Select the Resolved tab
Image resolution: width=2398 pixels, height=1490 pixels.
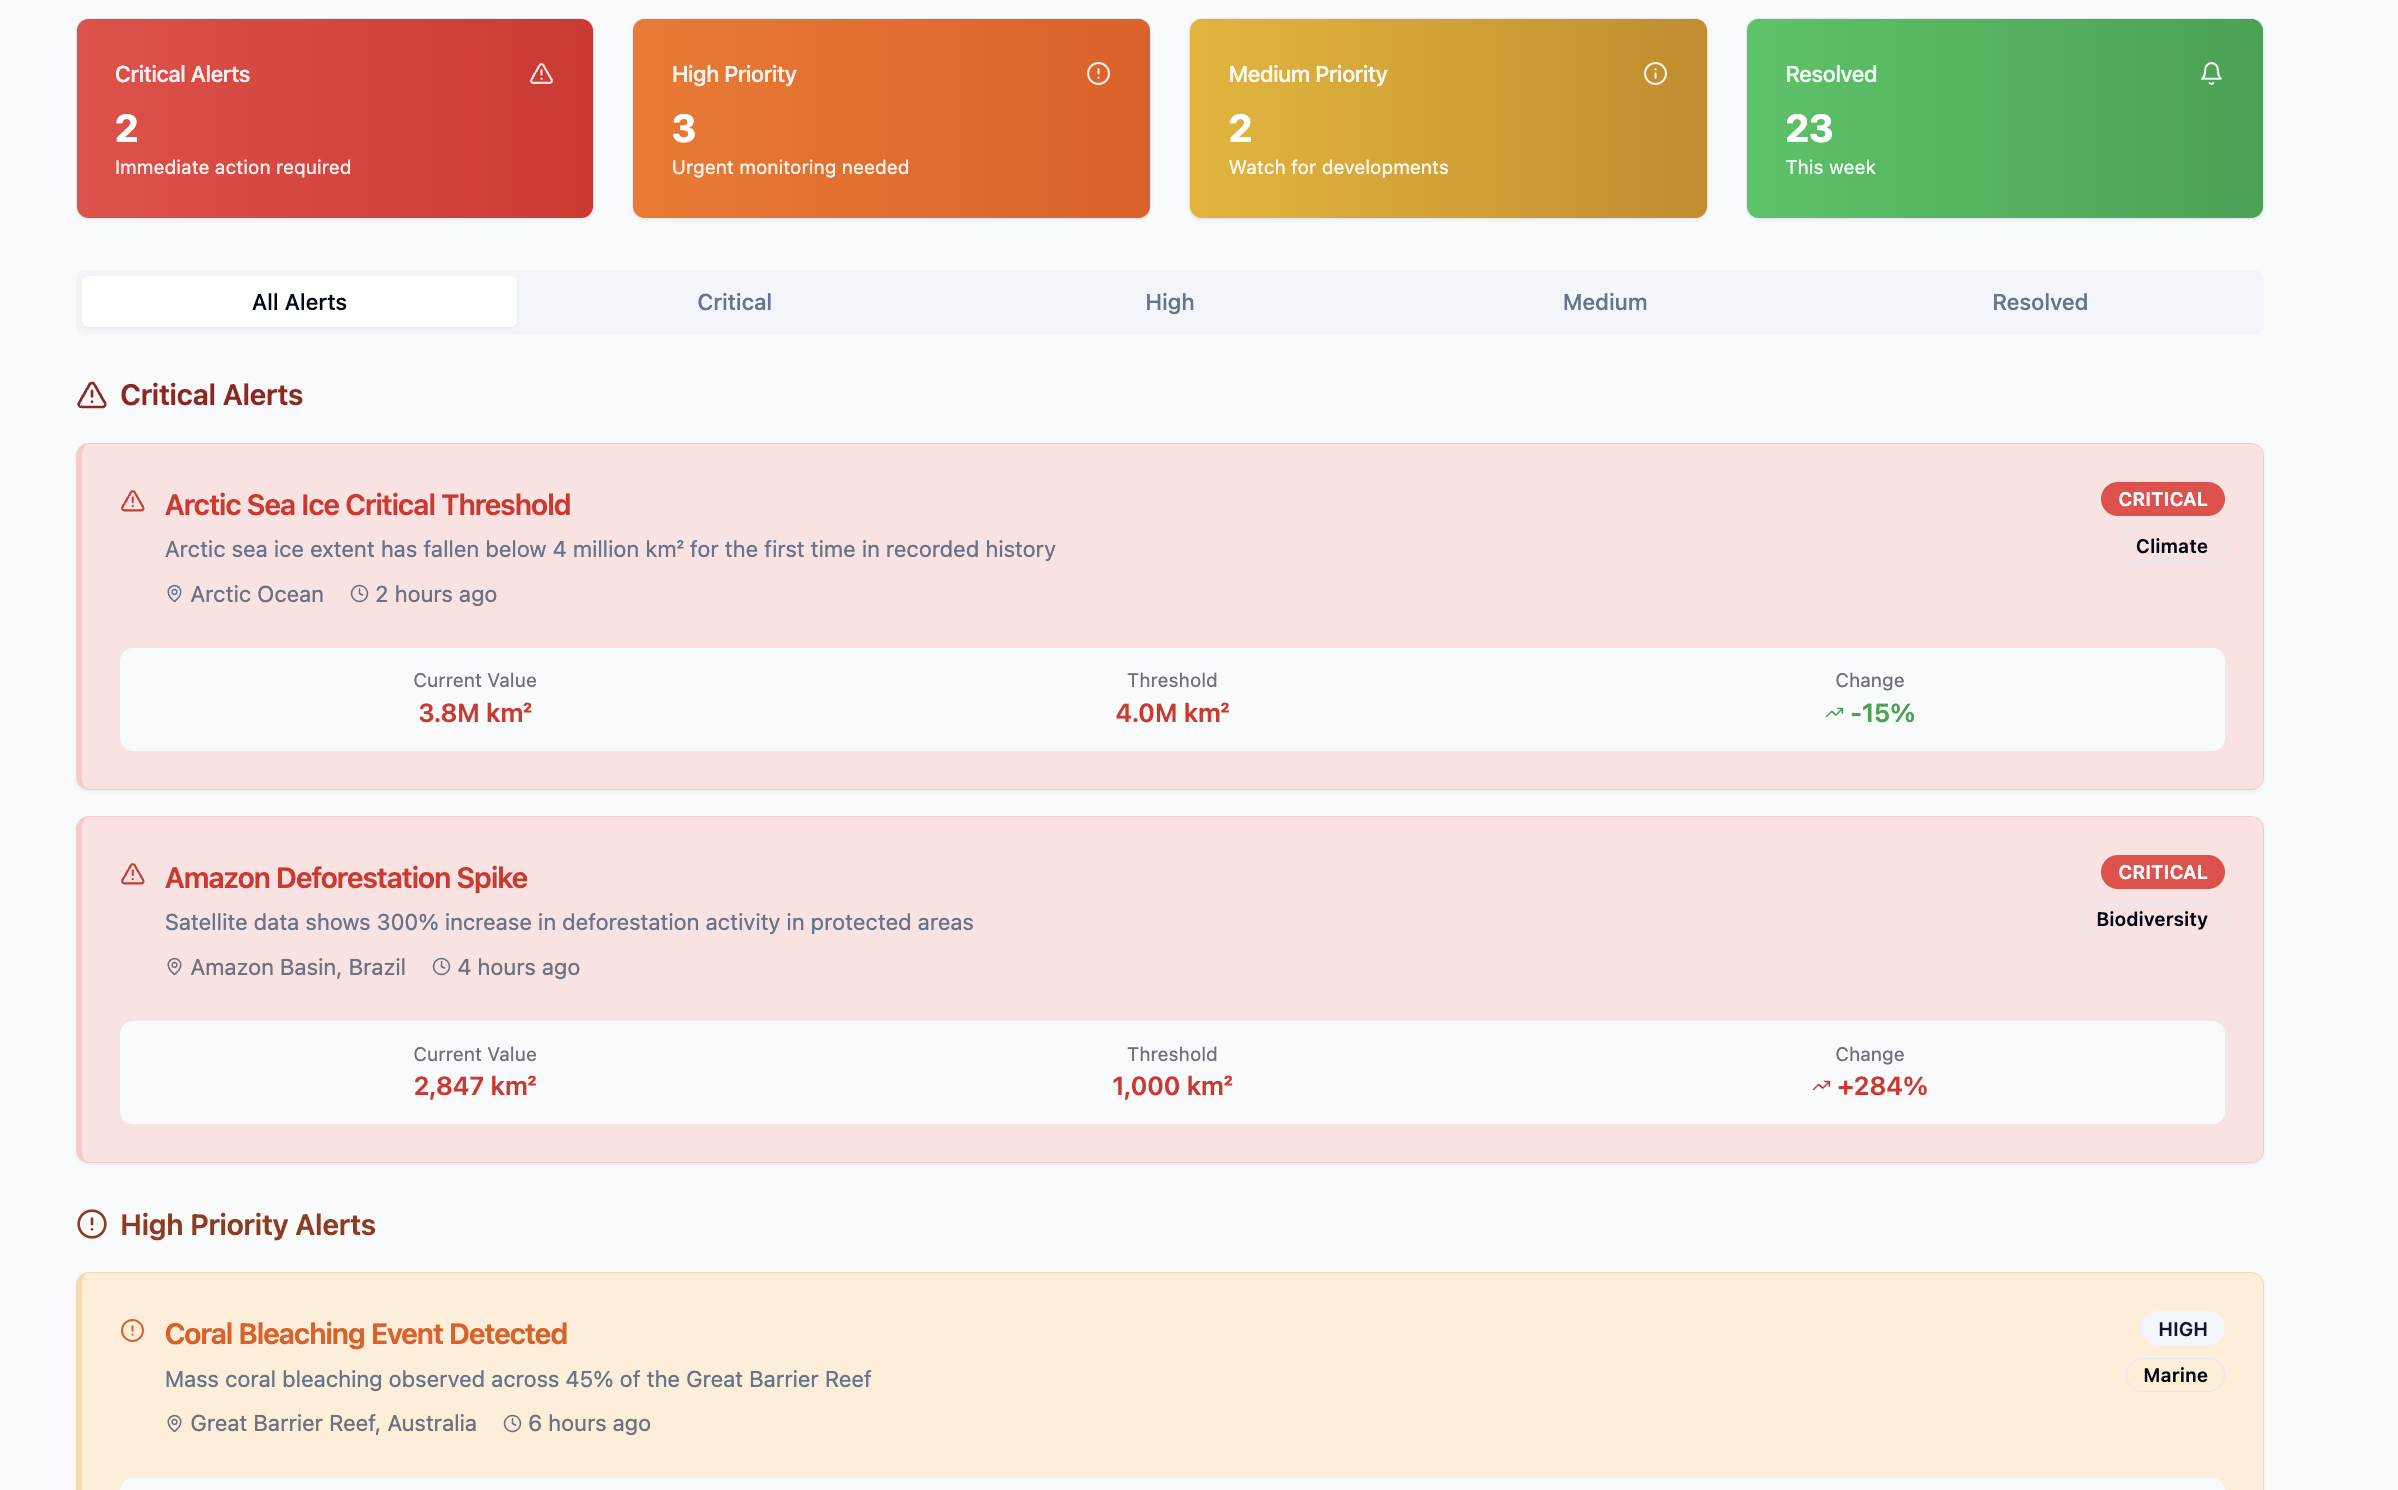(2039, 302)
